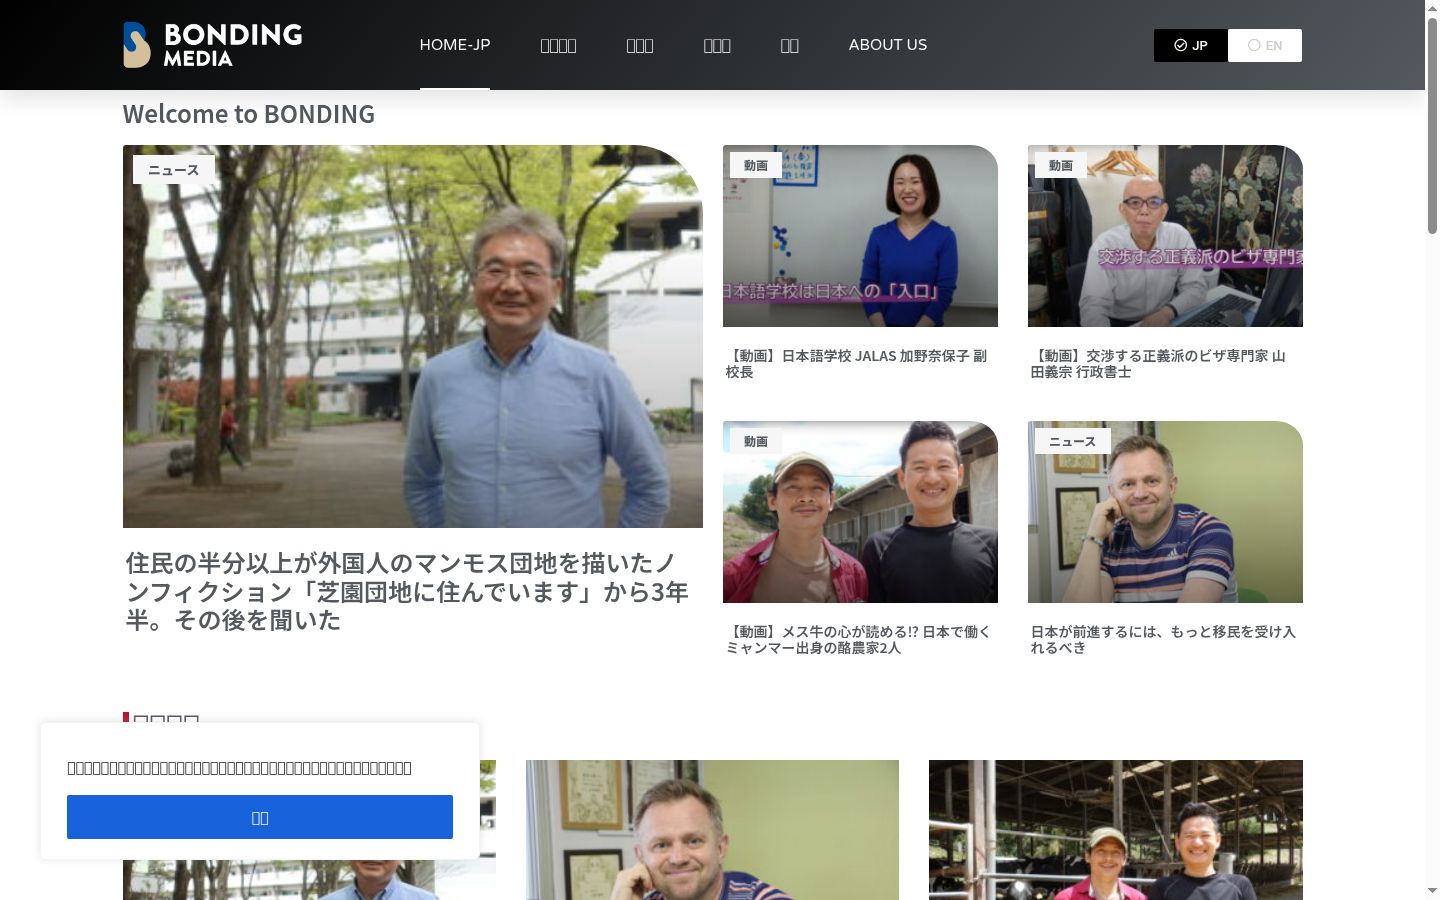Open the visa specialist video thumbnail
Viewport: 1440px width, 900px height.
tap(1165, 236)
